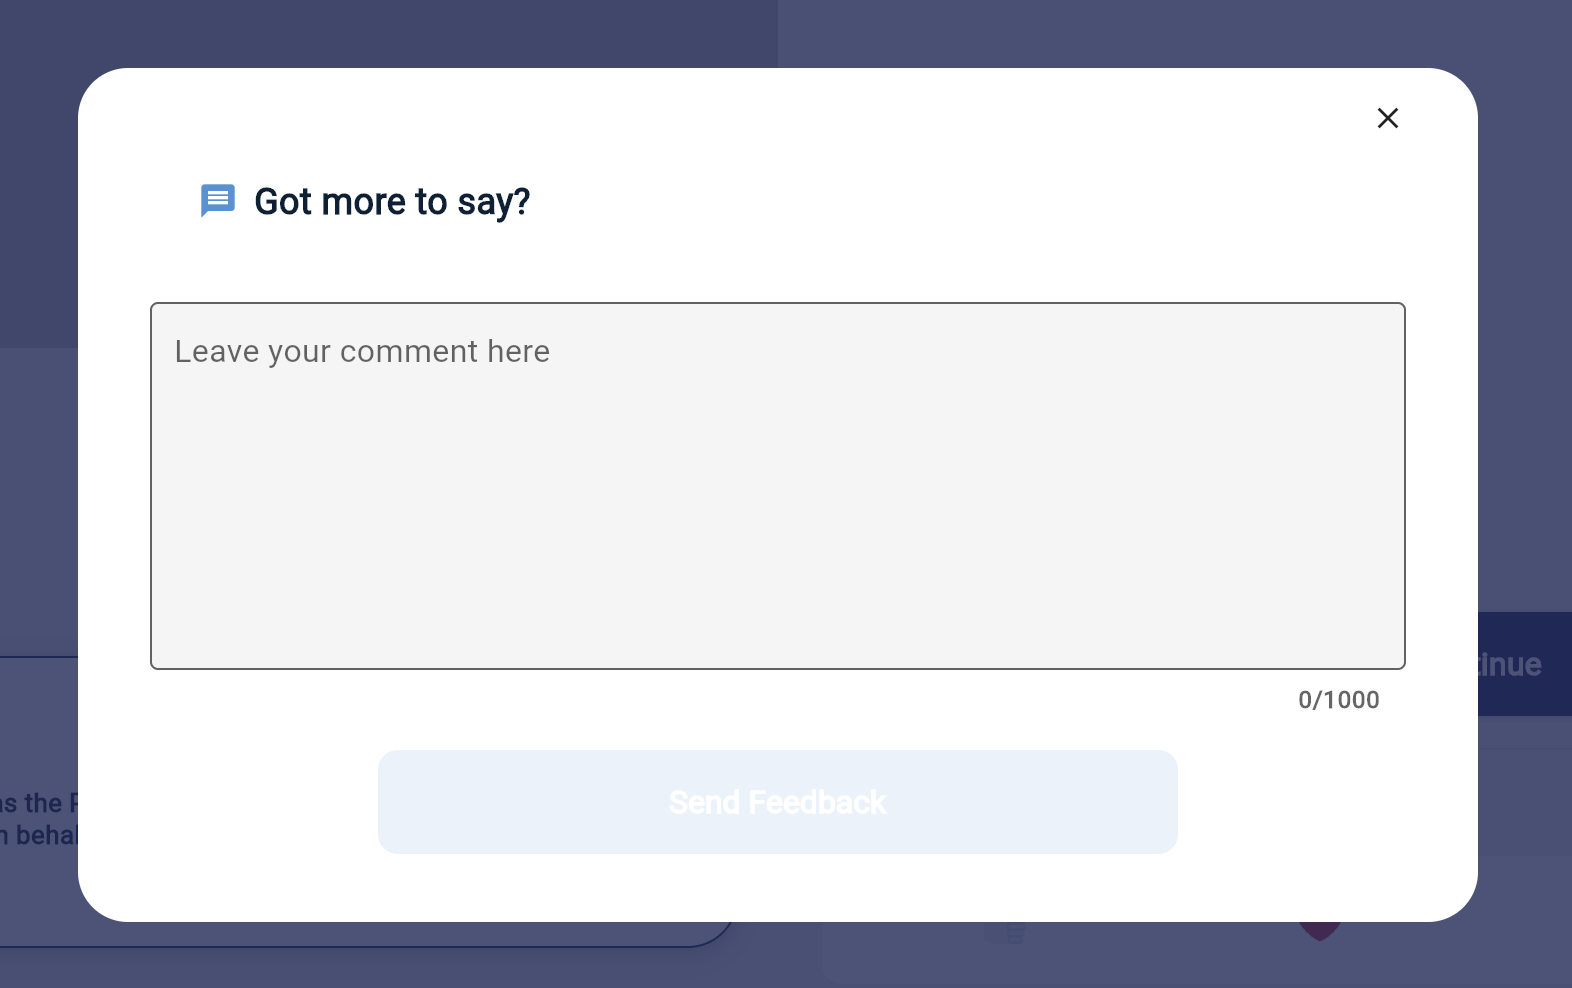Click the word "comment" in the placeholder
Screen dimensions: 1572x988
pyautogui.click(x=409, y=352)
